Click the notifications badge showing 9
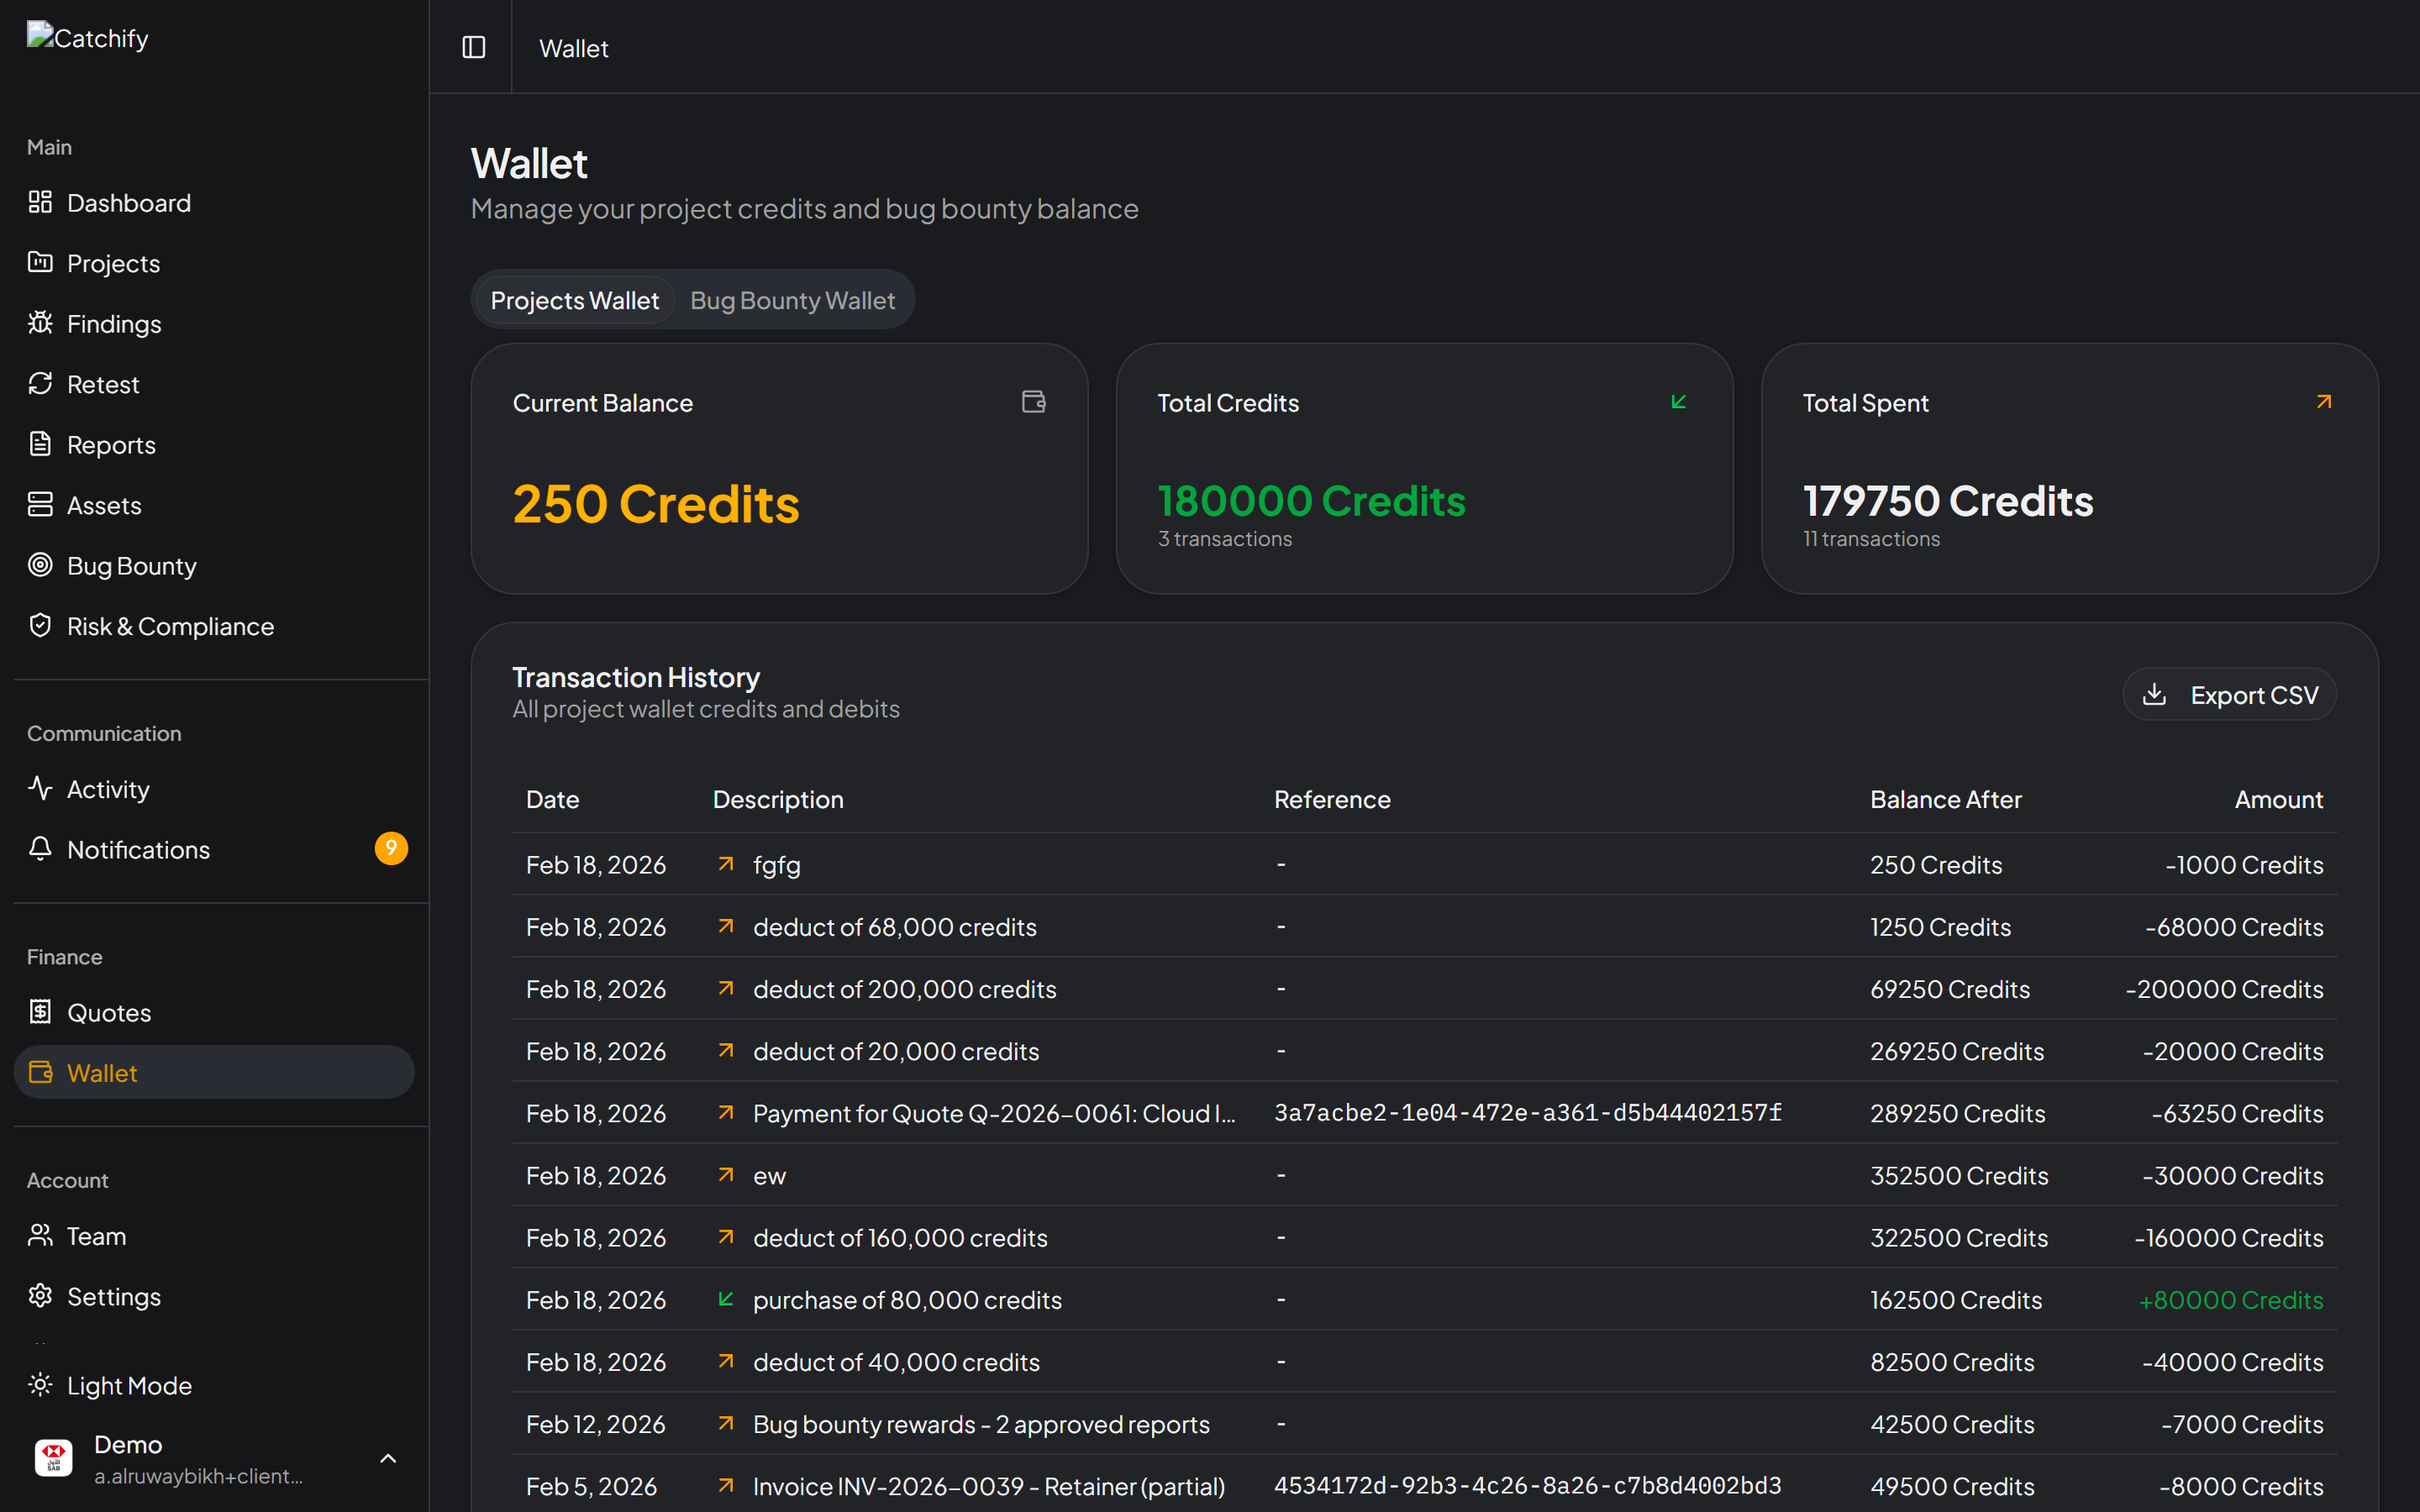 pos(392,848)
